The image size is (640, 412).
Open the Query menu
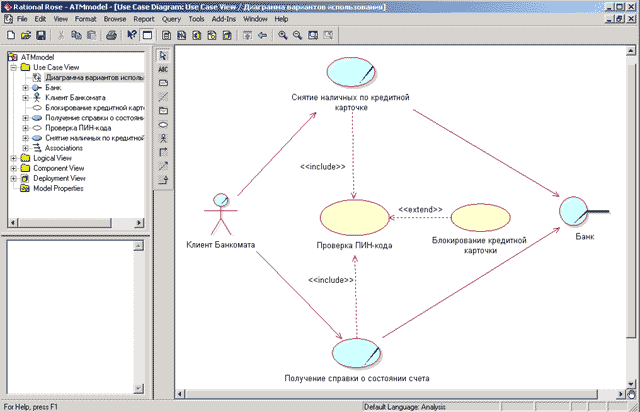pyautogui.click(x=170, y=19)
